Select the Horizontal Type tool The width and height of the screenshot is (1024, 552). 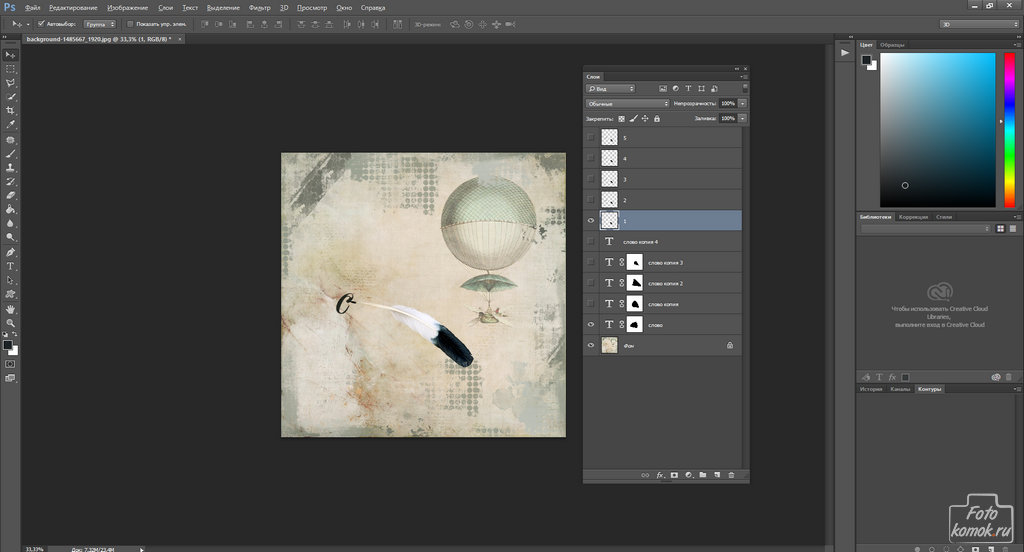pyautogui.click(x=10, y=267)
